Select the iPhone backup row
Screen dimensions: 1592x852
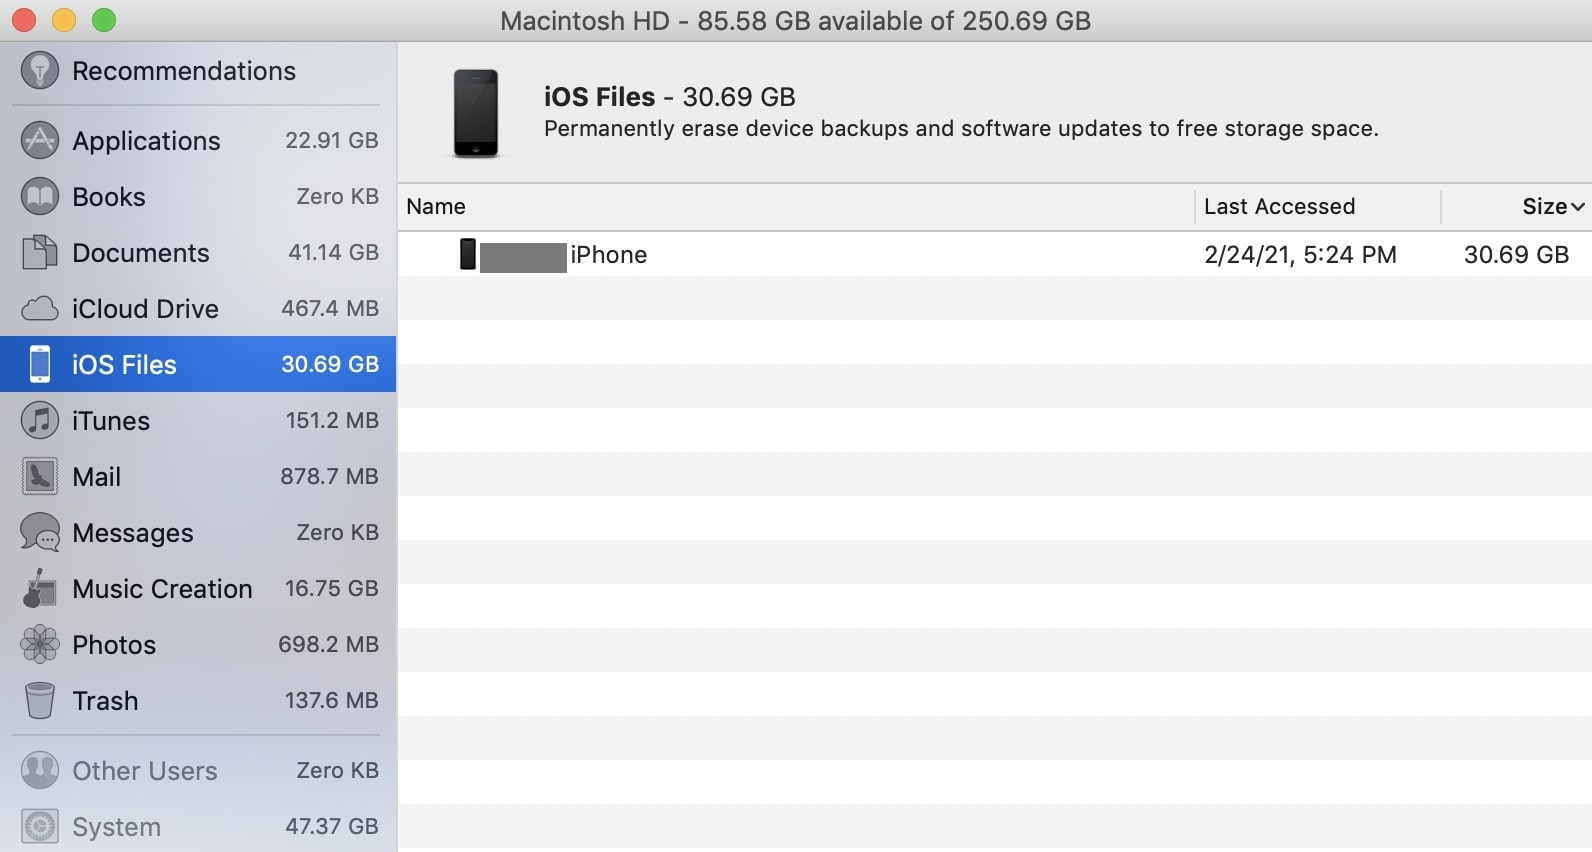tap(995, 254)
